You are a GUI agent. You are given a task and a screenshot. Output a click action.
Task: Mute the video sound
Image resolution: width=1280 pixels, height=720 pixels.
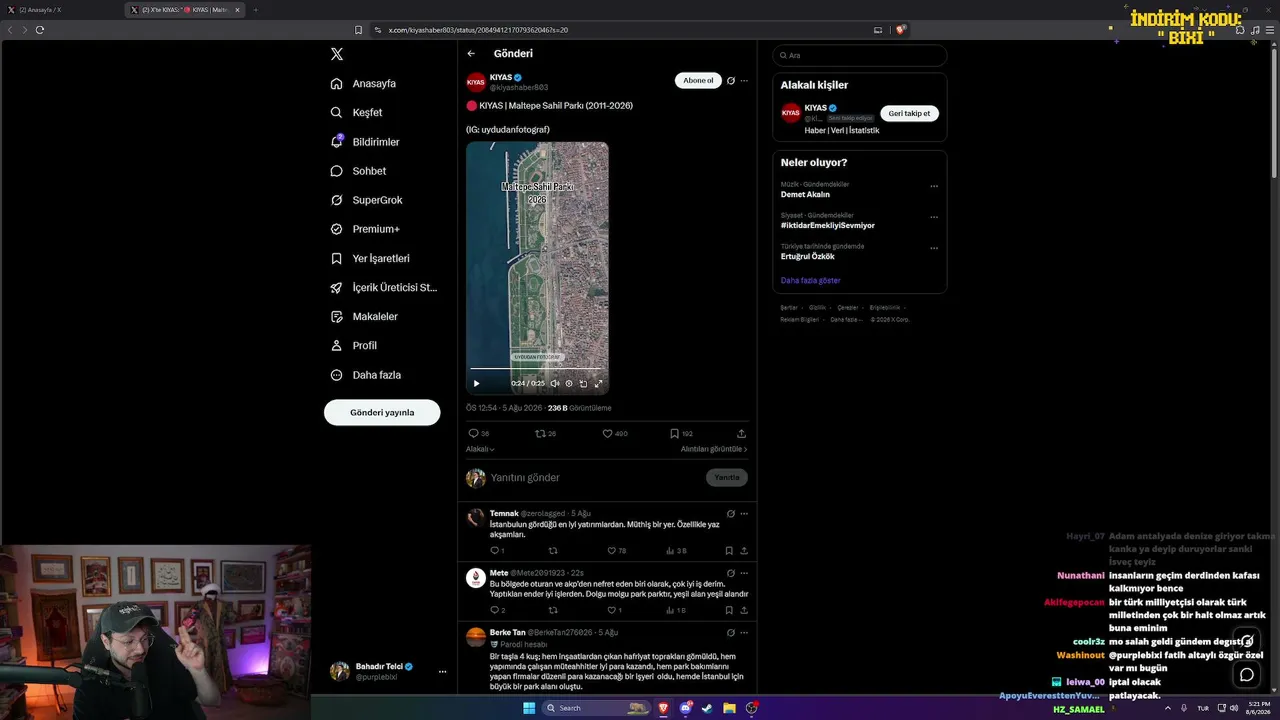point(555,383)
